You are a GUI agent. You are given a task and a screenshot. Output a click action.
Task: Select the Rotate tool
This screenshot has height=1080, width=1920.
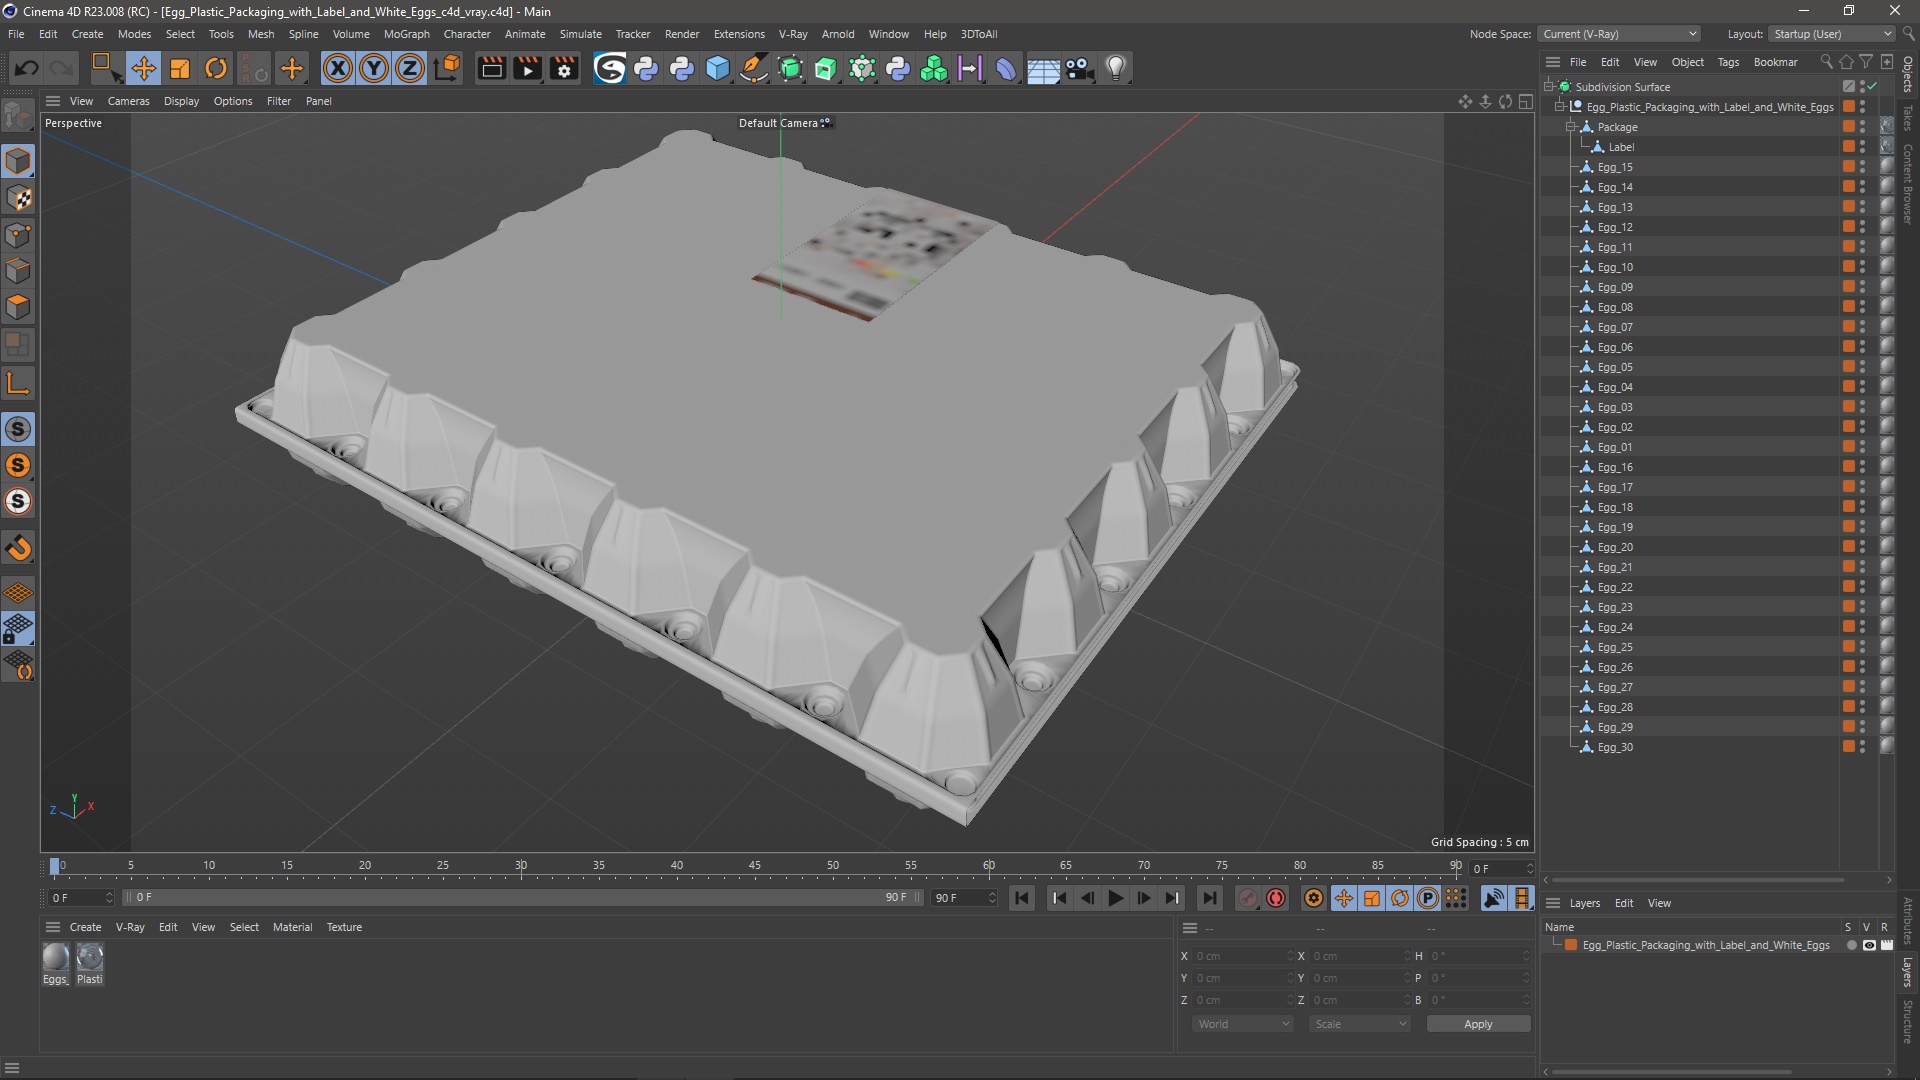[215, 68]
